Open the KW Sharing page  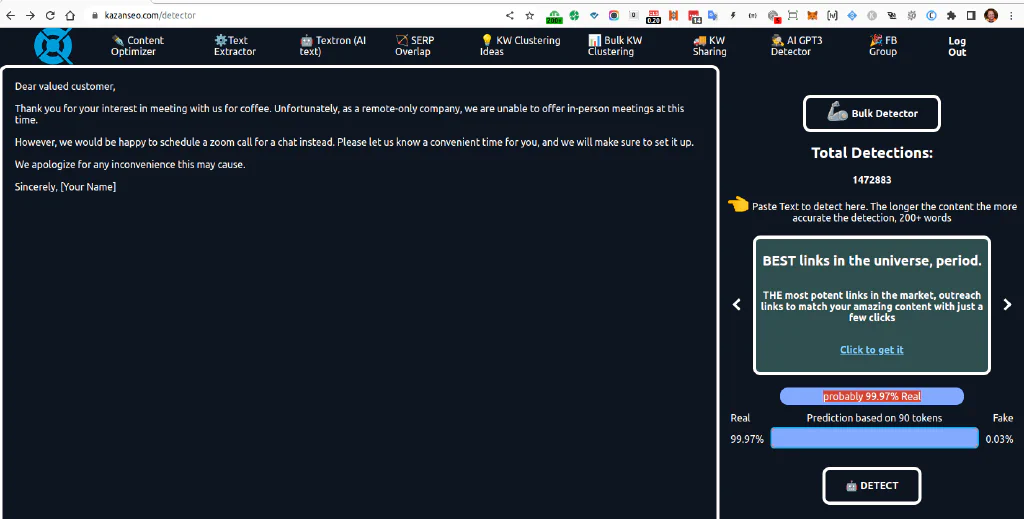pos(709,46)
